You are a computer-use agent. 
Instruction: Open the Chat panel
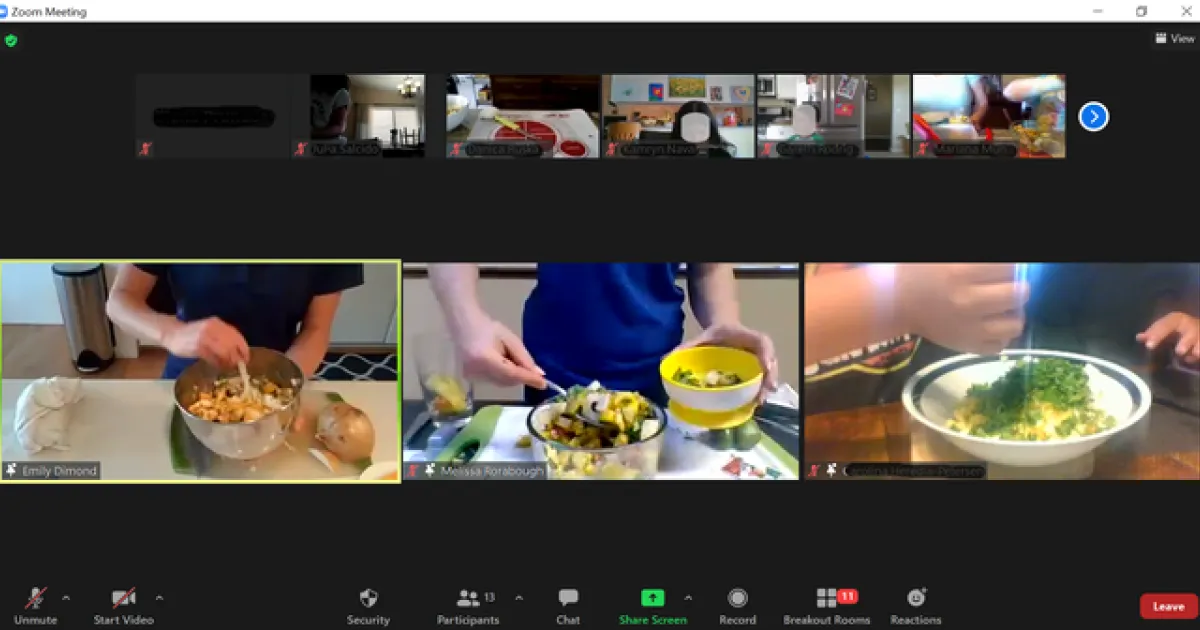click(568, 605)
